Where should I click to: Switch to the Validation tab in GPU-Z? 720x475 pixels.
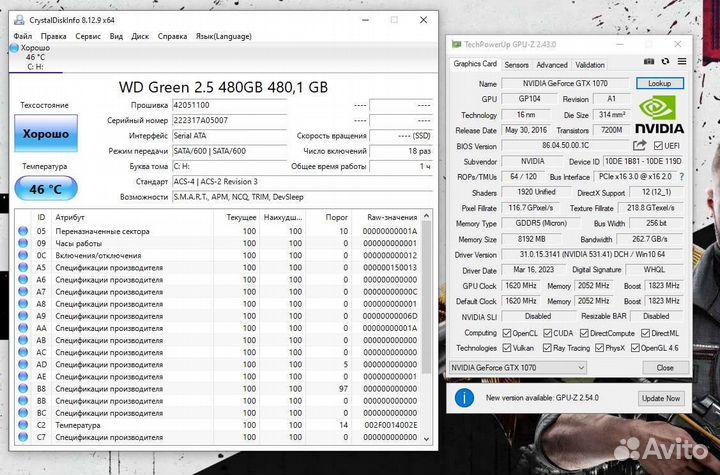click(x=590, y=65)
